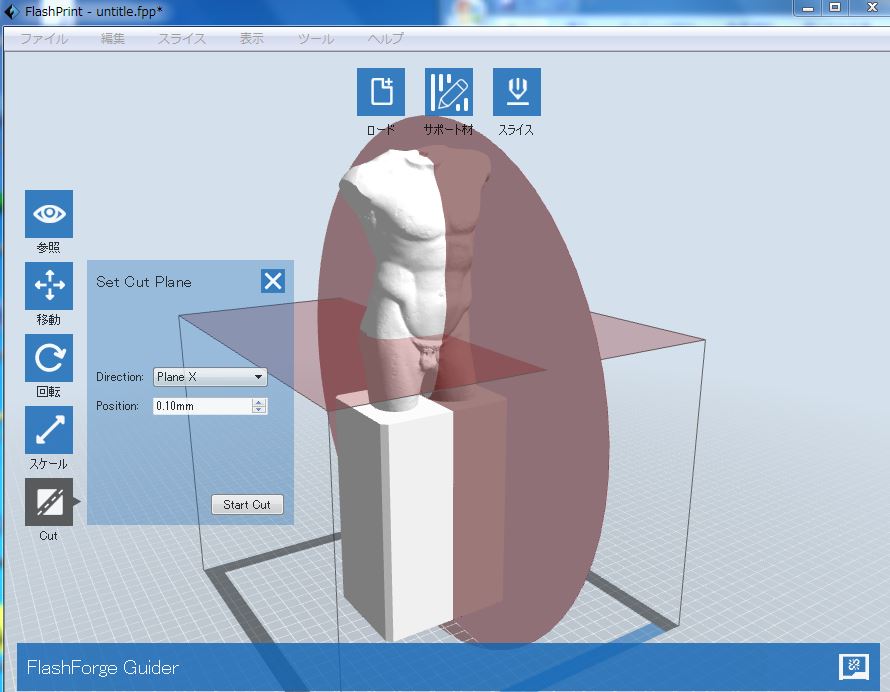Click the FlashForge Guider printer label
The height and width of the screenshot is (692, 890).
(103, 668)
